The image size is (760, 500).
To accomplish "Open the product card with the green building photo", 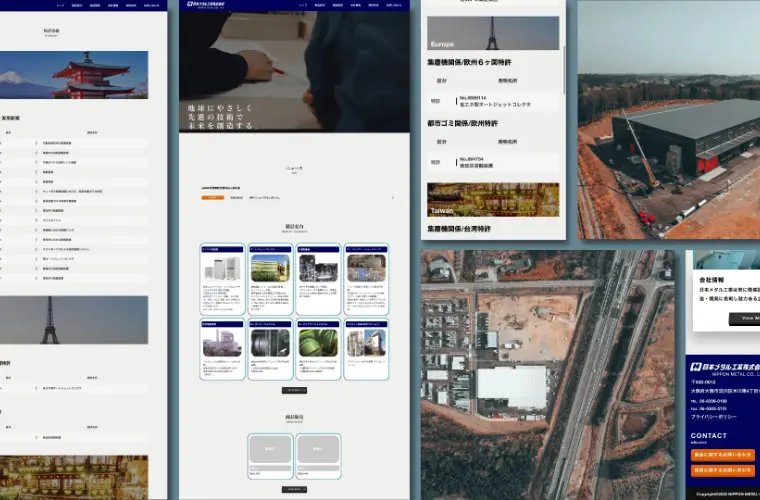I will coord(270,280).
